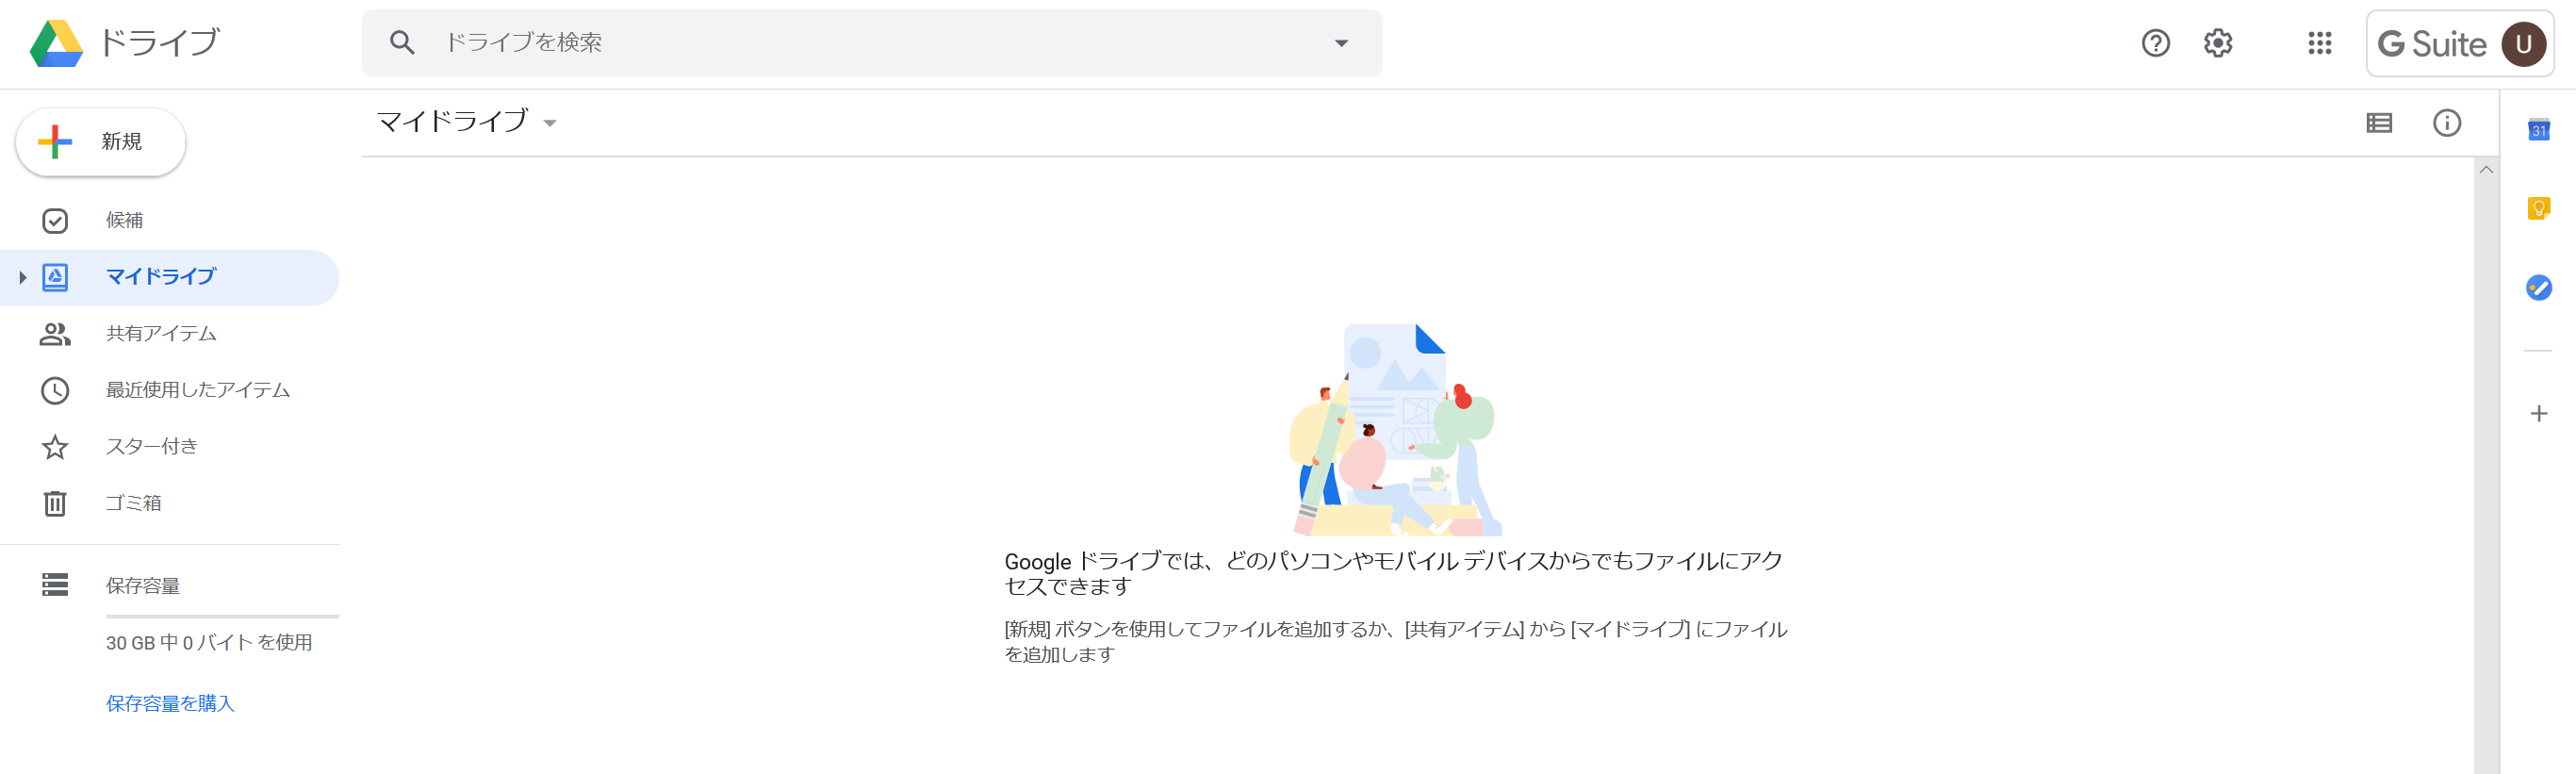Open スター付き starred items
The height and width of the screenshot is (774, 2576).
151,446
